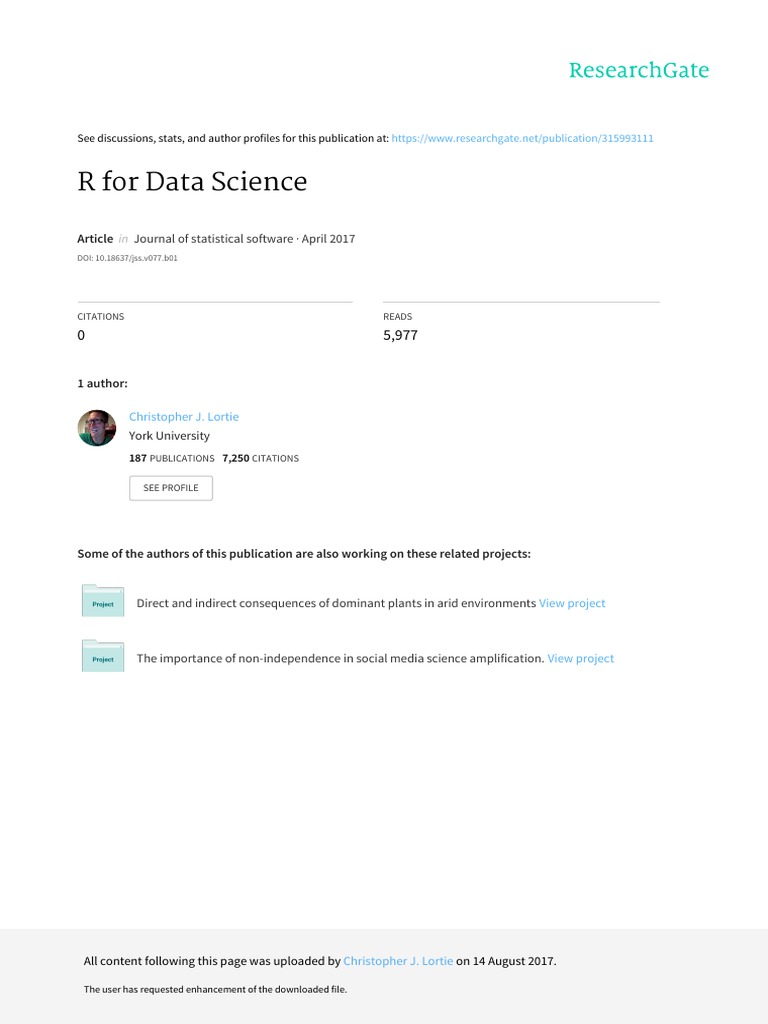768x1024 pixels.
Task: Click the DOI 10.18637/jss.v077.b01 text
Action: [127, 258]
